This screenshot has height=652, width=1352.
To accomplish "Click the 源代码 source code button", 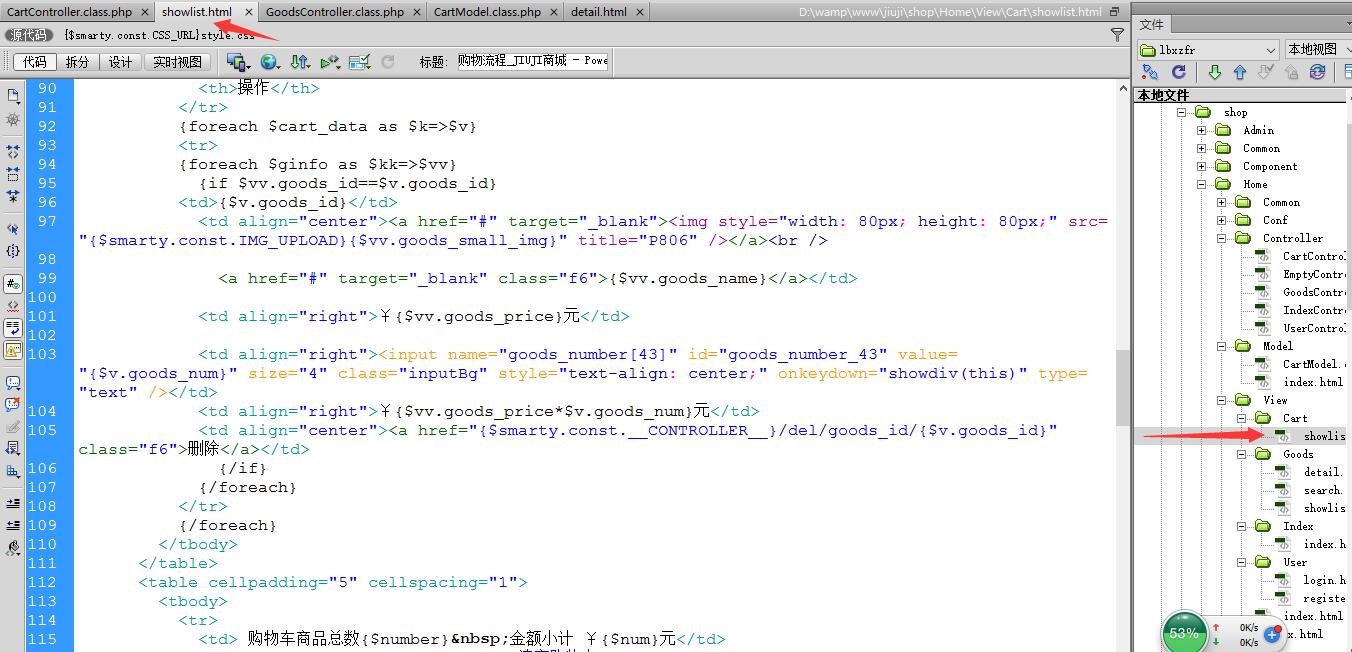I will coord(27,35).
